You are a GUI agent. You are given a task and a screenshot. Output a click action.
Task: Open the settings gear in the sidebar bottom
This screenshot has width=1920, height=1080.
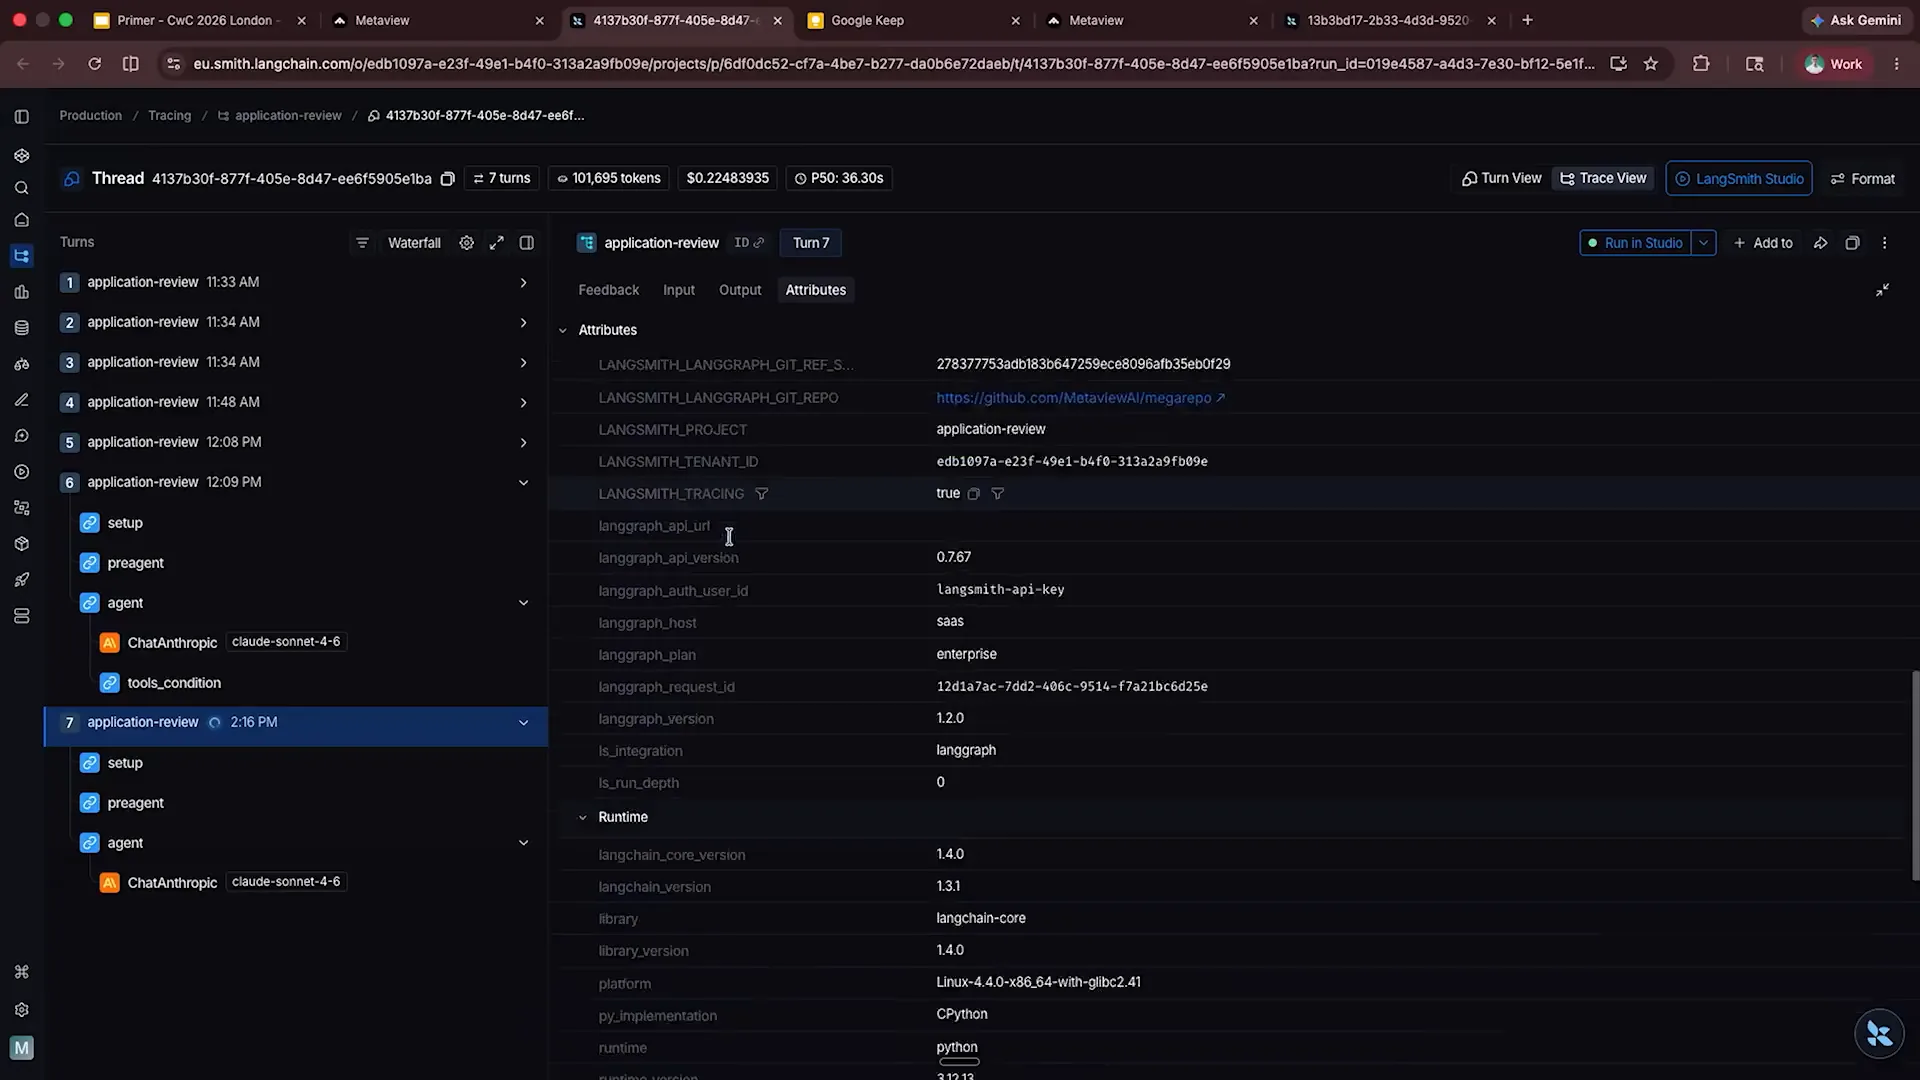[x=22, y=1010]
